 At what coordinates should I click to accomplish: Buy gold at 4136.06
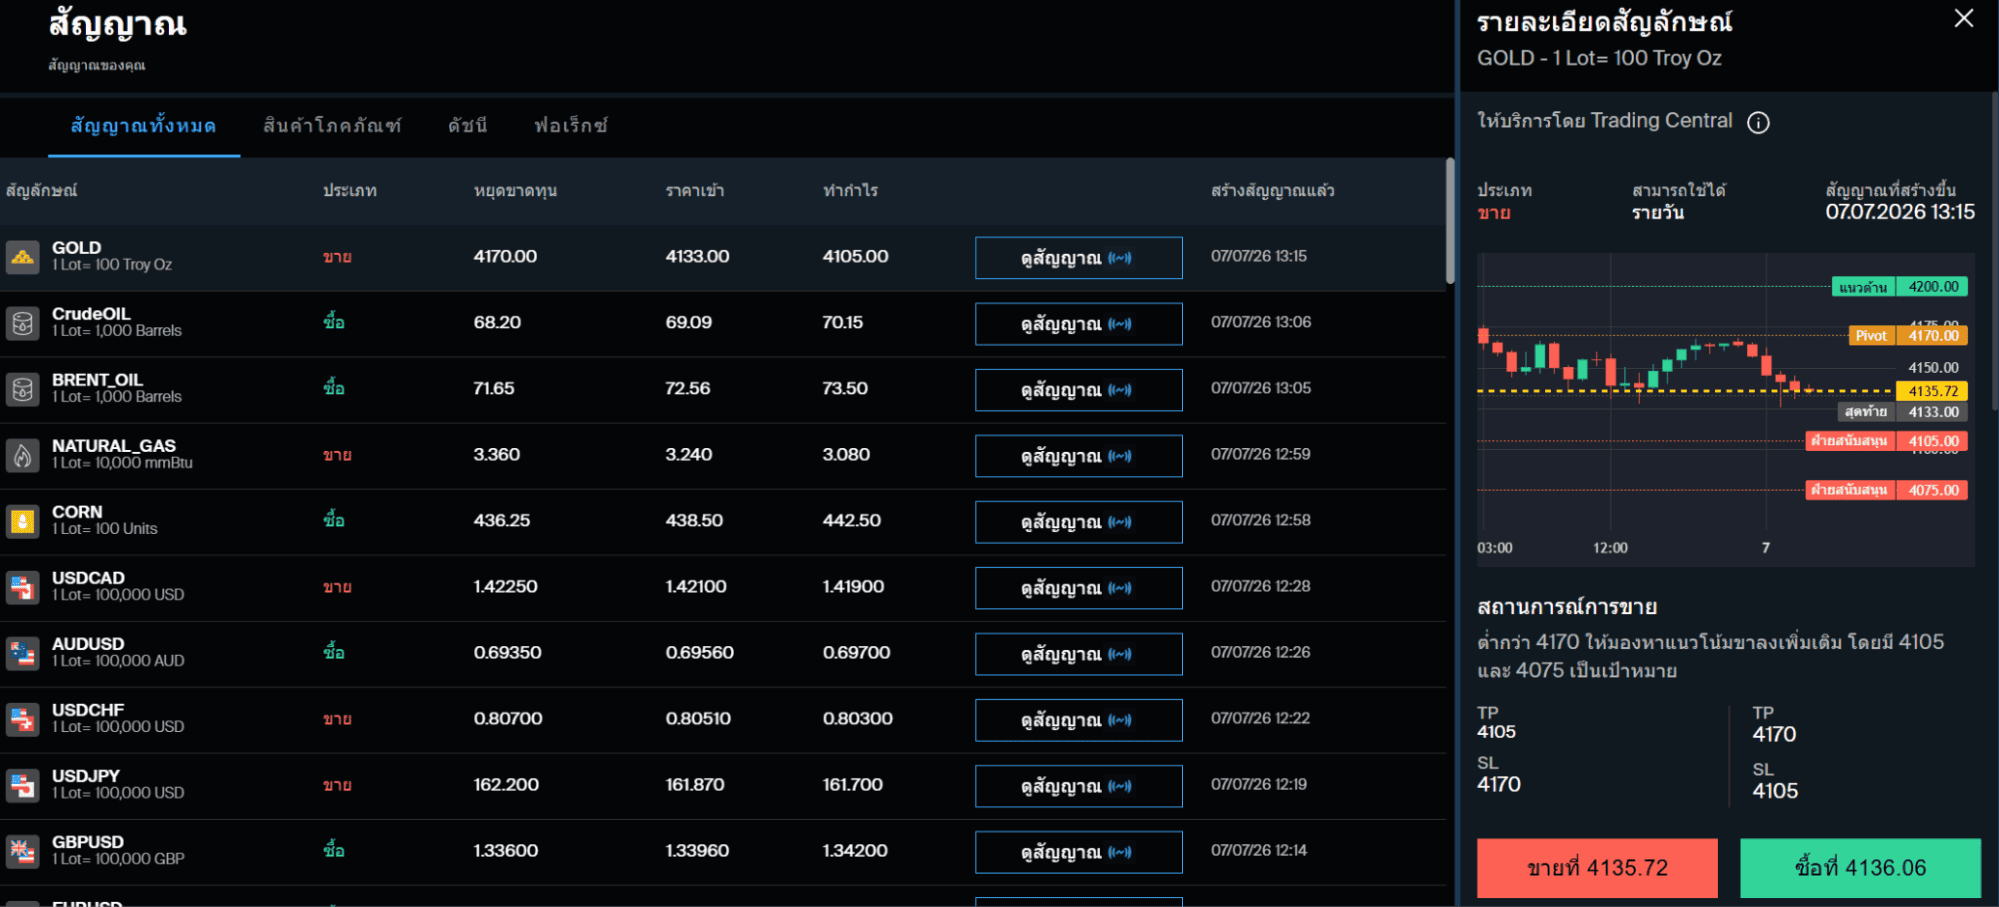1860,868
